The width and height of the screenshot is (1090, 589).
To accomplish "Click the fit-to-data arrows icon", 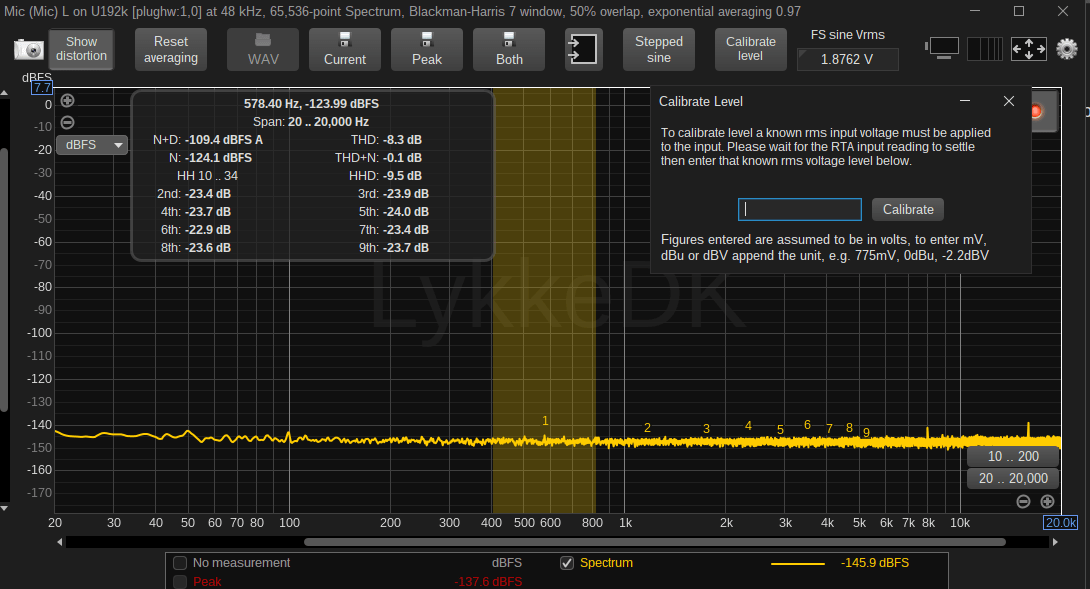I will 1029,49.
